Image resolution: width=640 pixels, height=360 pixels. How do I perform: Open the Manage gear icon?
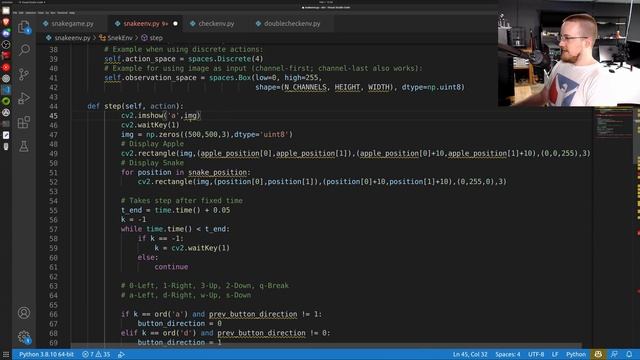[24, 337]
